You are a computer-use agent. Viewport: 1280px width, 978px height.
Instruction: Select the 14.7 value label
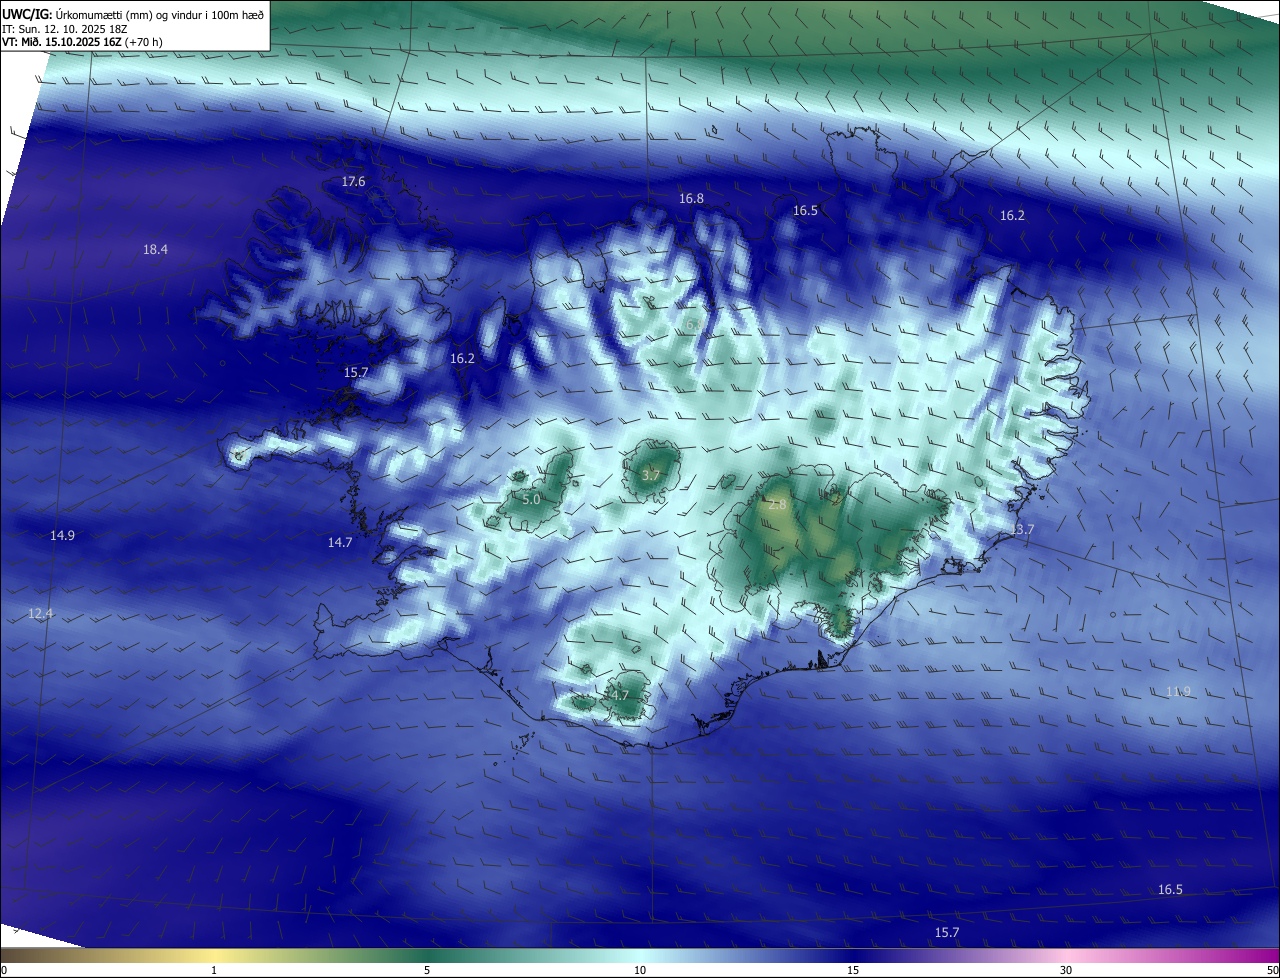340,543
